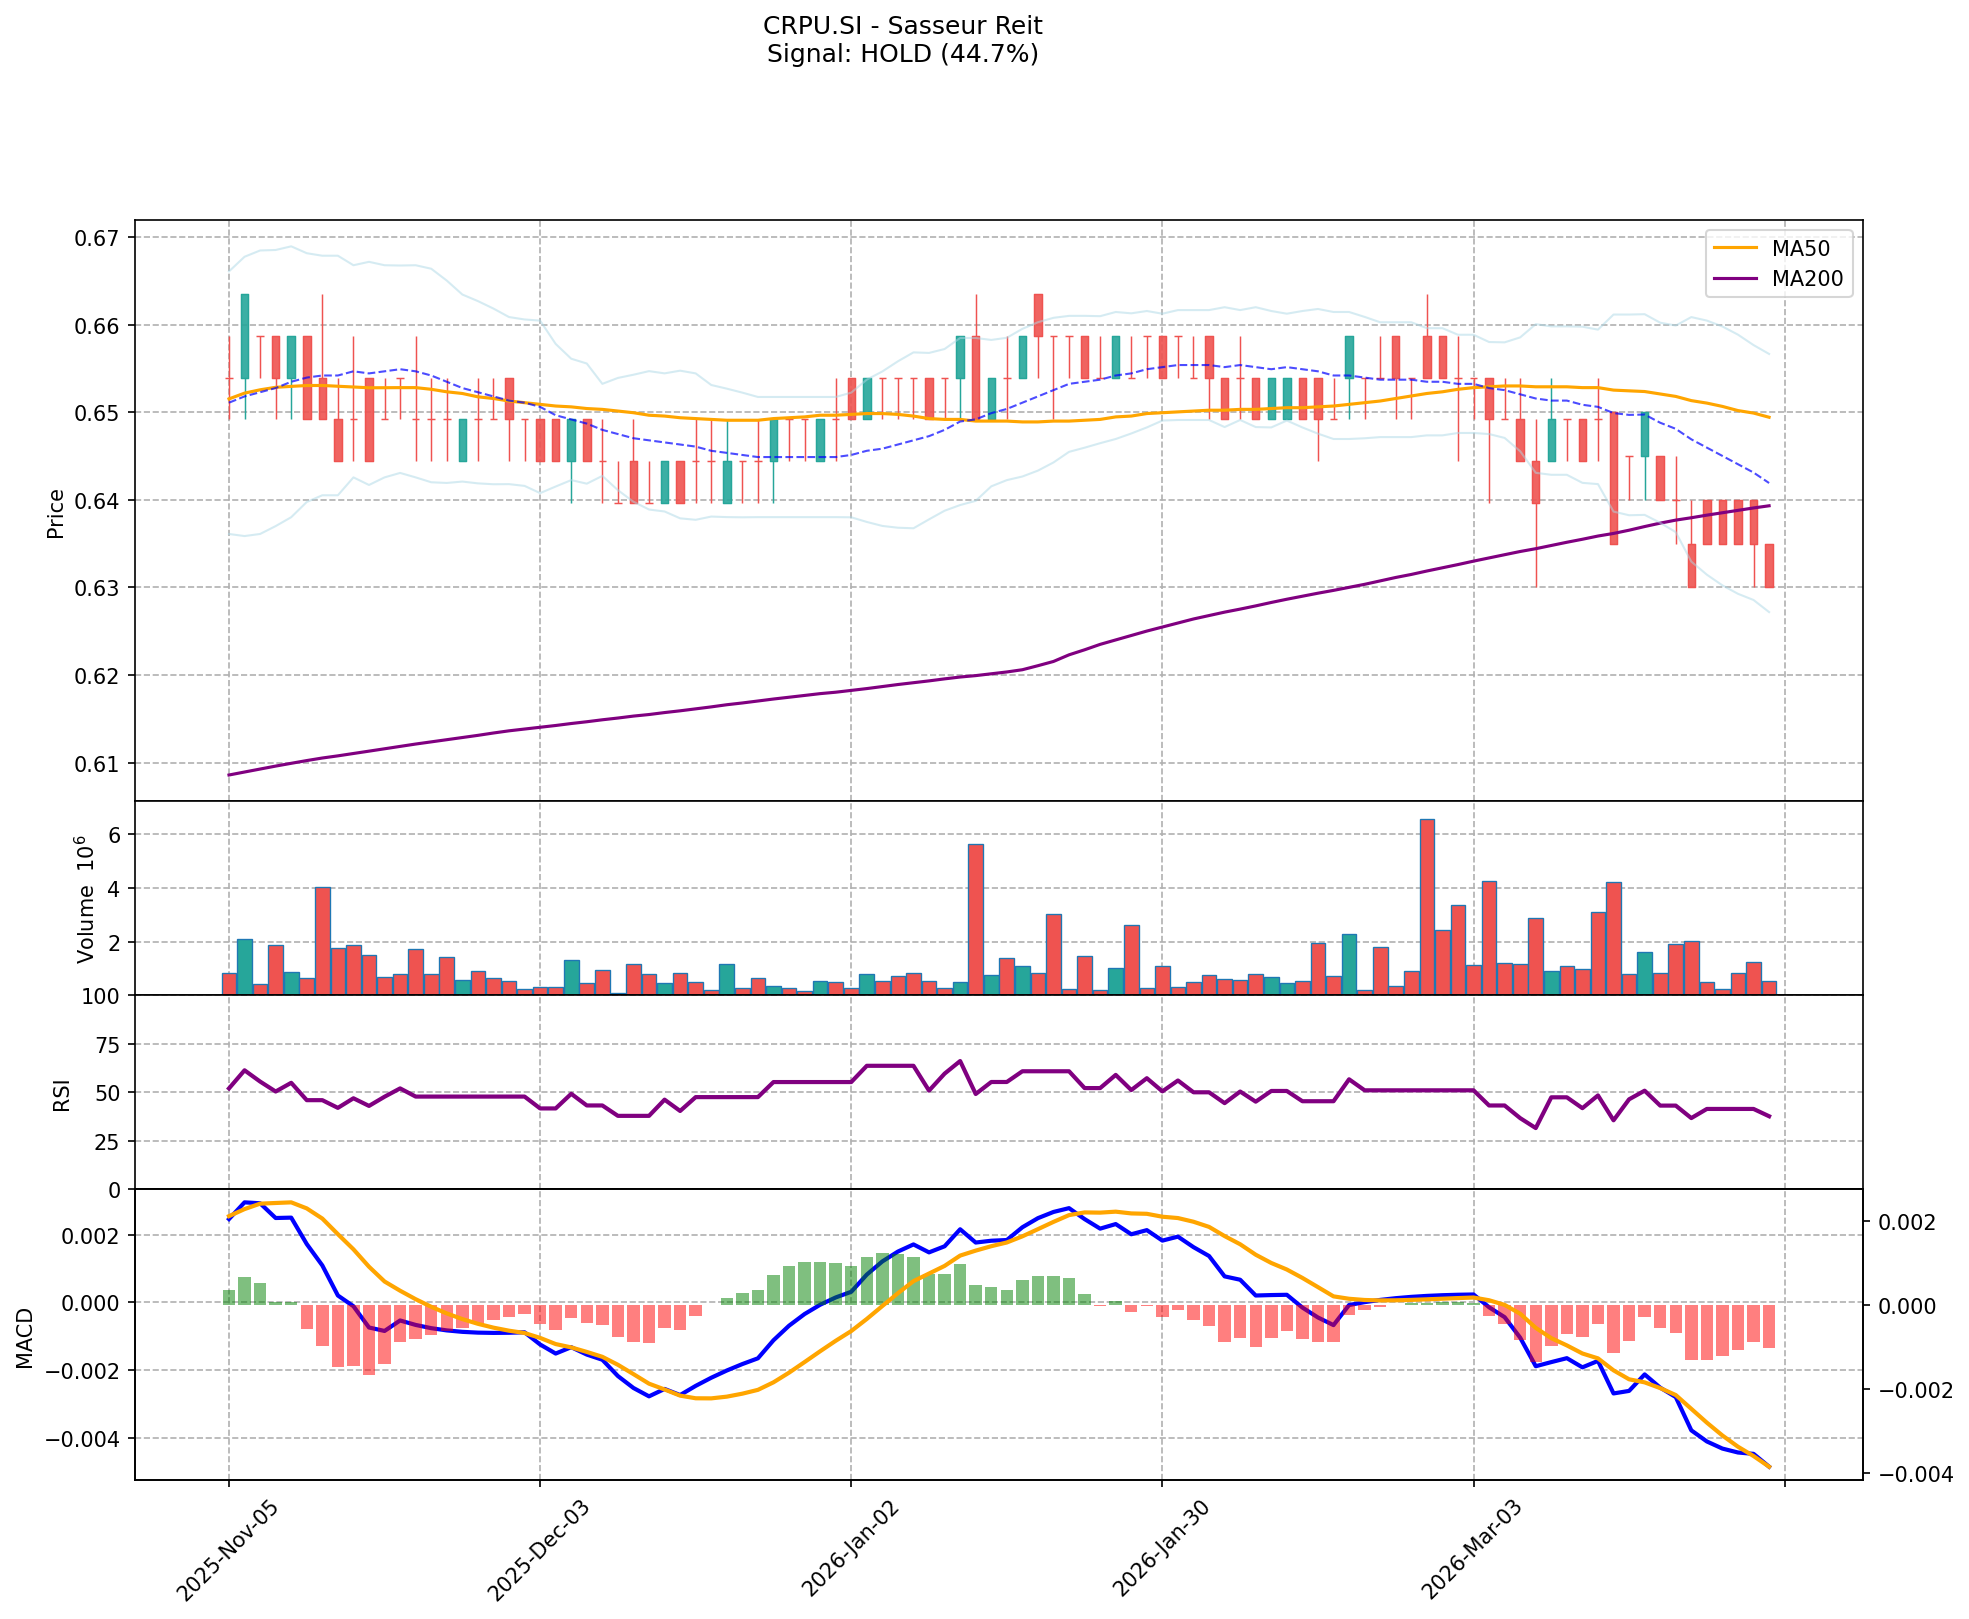This screenshot has height=1619, width=1969.
Task: Click the MA50 legend label
Action: pyautogui.click(x=1801, y=249)
